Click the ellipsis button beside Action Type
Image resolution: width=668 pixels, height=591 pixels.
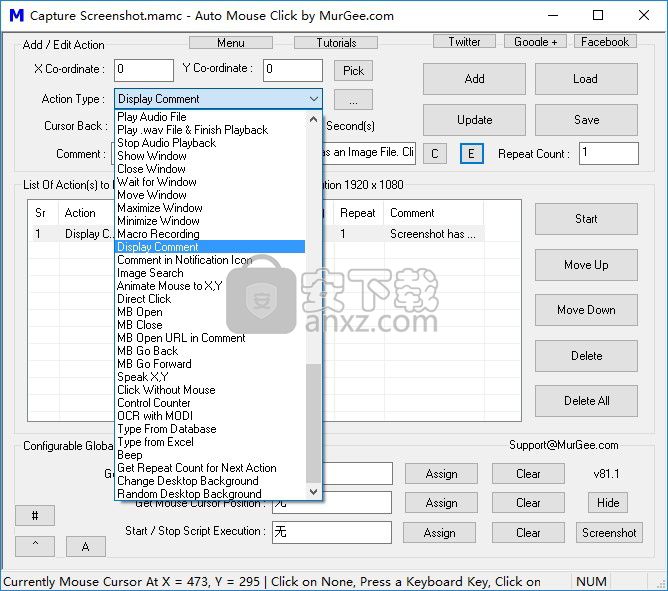tap(353, 100)
